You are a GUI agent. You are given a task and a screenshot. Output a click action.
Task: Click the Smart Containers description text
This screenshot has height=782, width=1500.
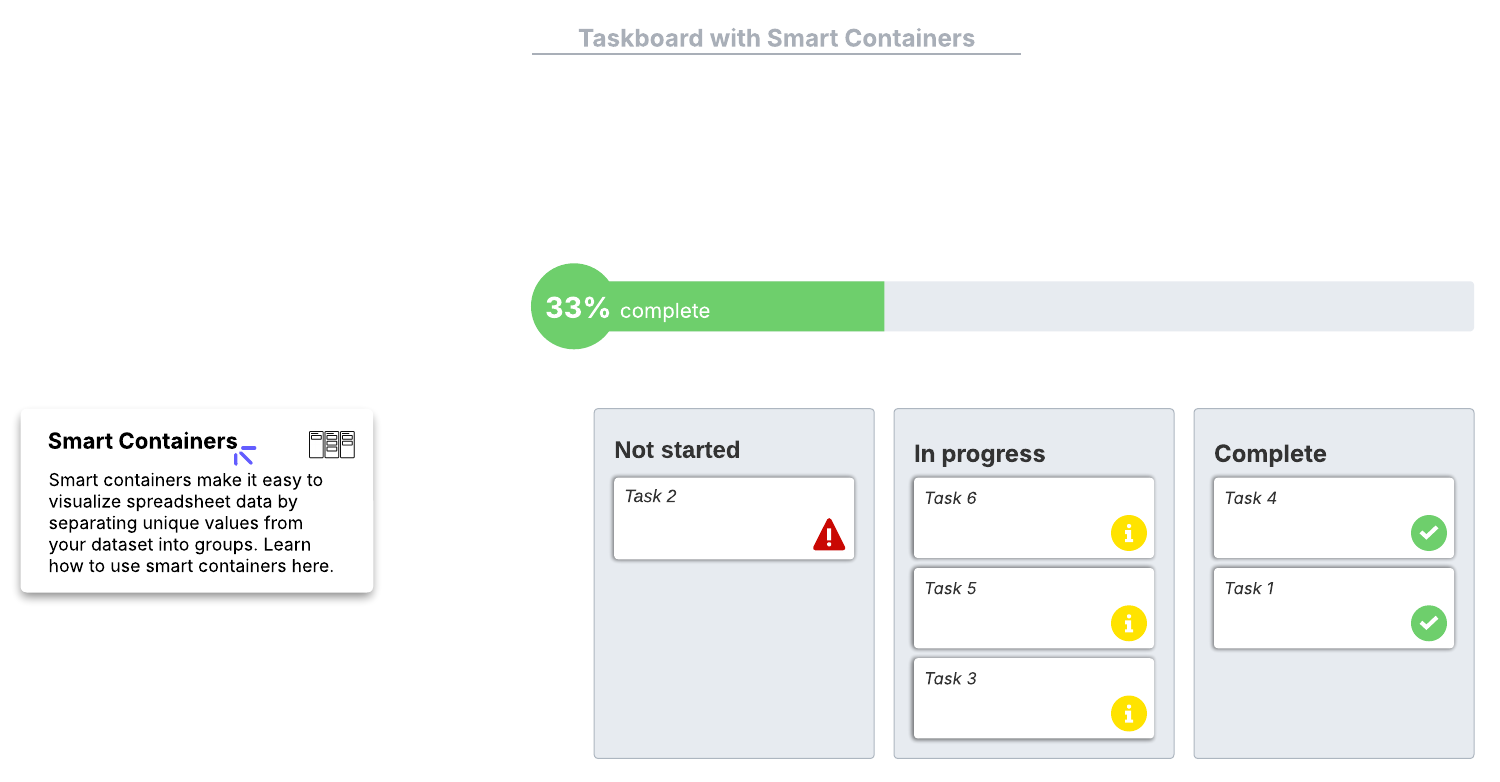click(191, 523)
